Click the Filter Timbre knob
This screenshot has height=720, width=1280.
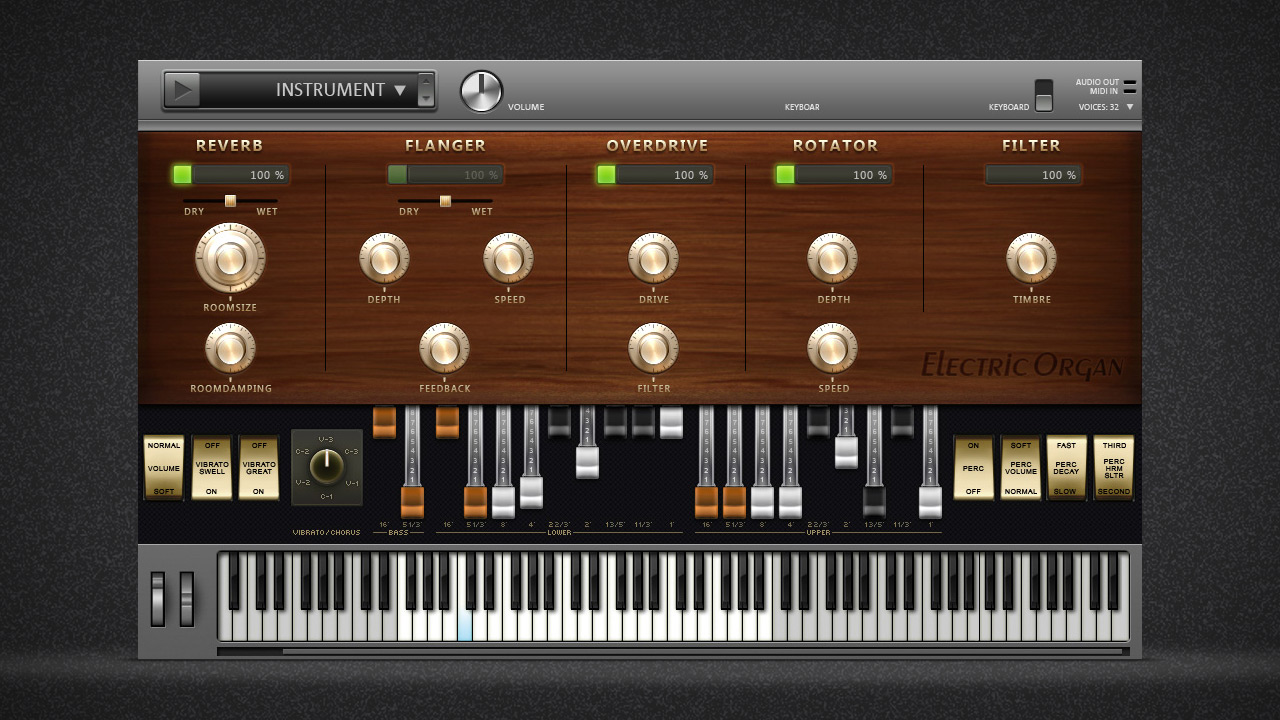1031,258
